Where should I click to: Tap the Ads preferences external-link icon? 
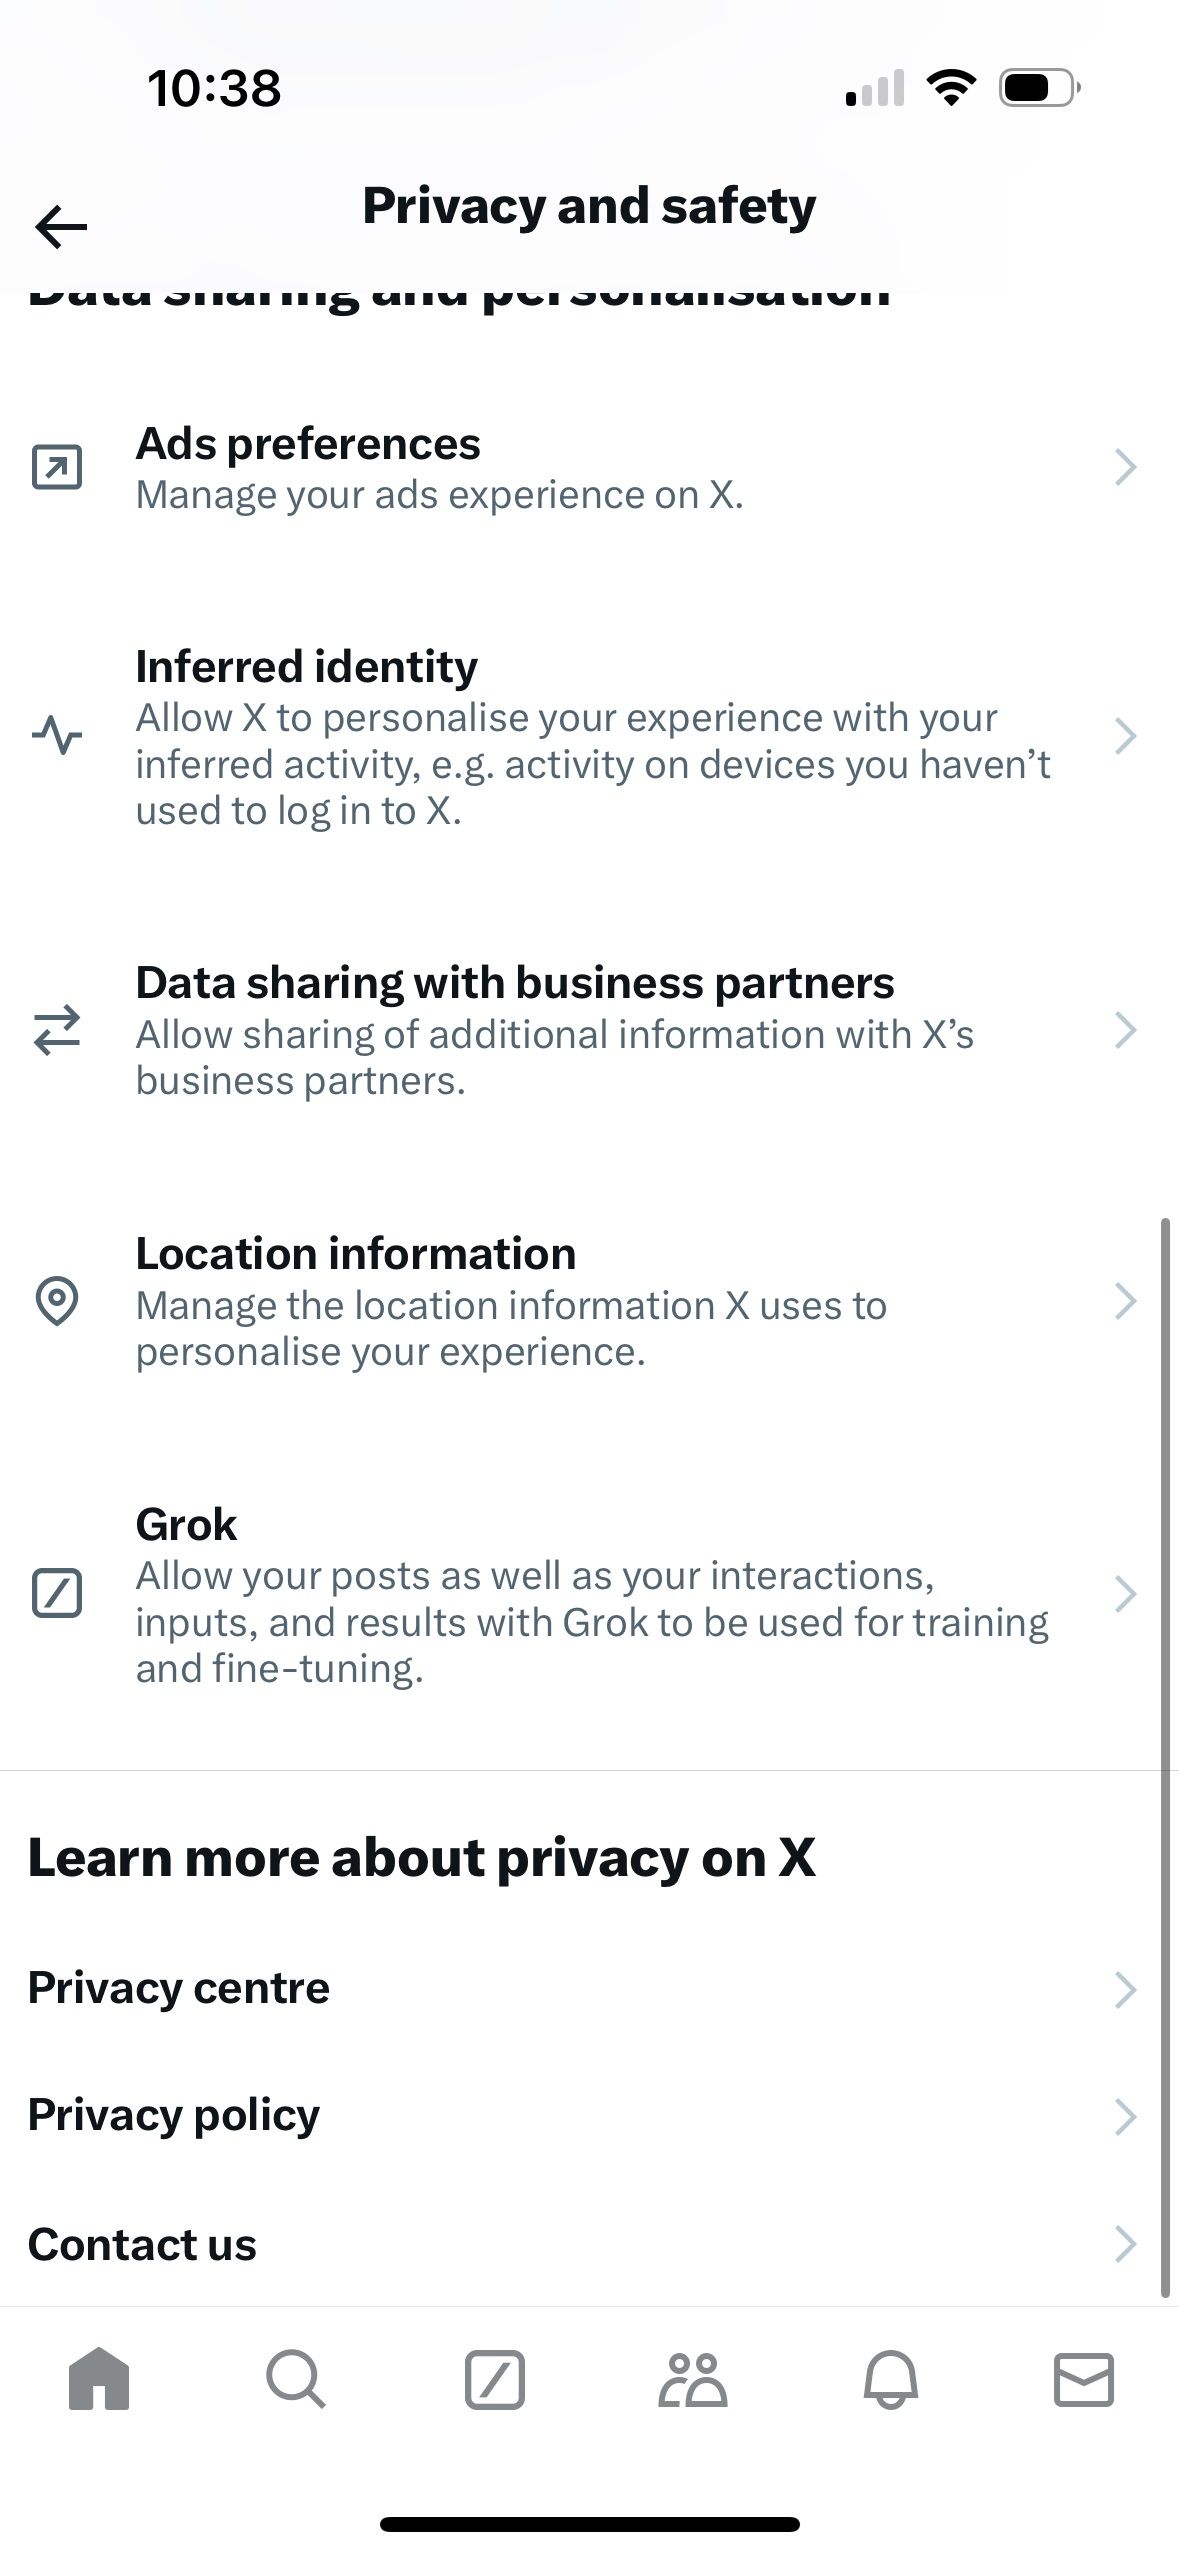click(57, 467)
